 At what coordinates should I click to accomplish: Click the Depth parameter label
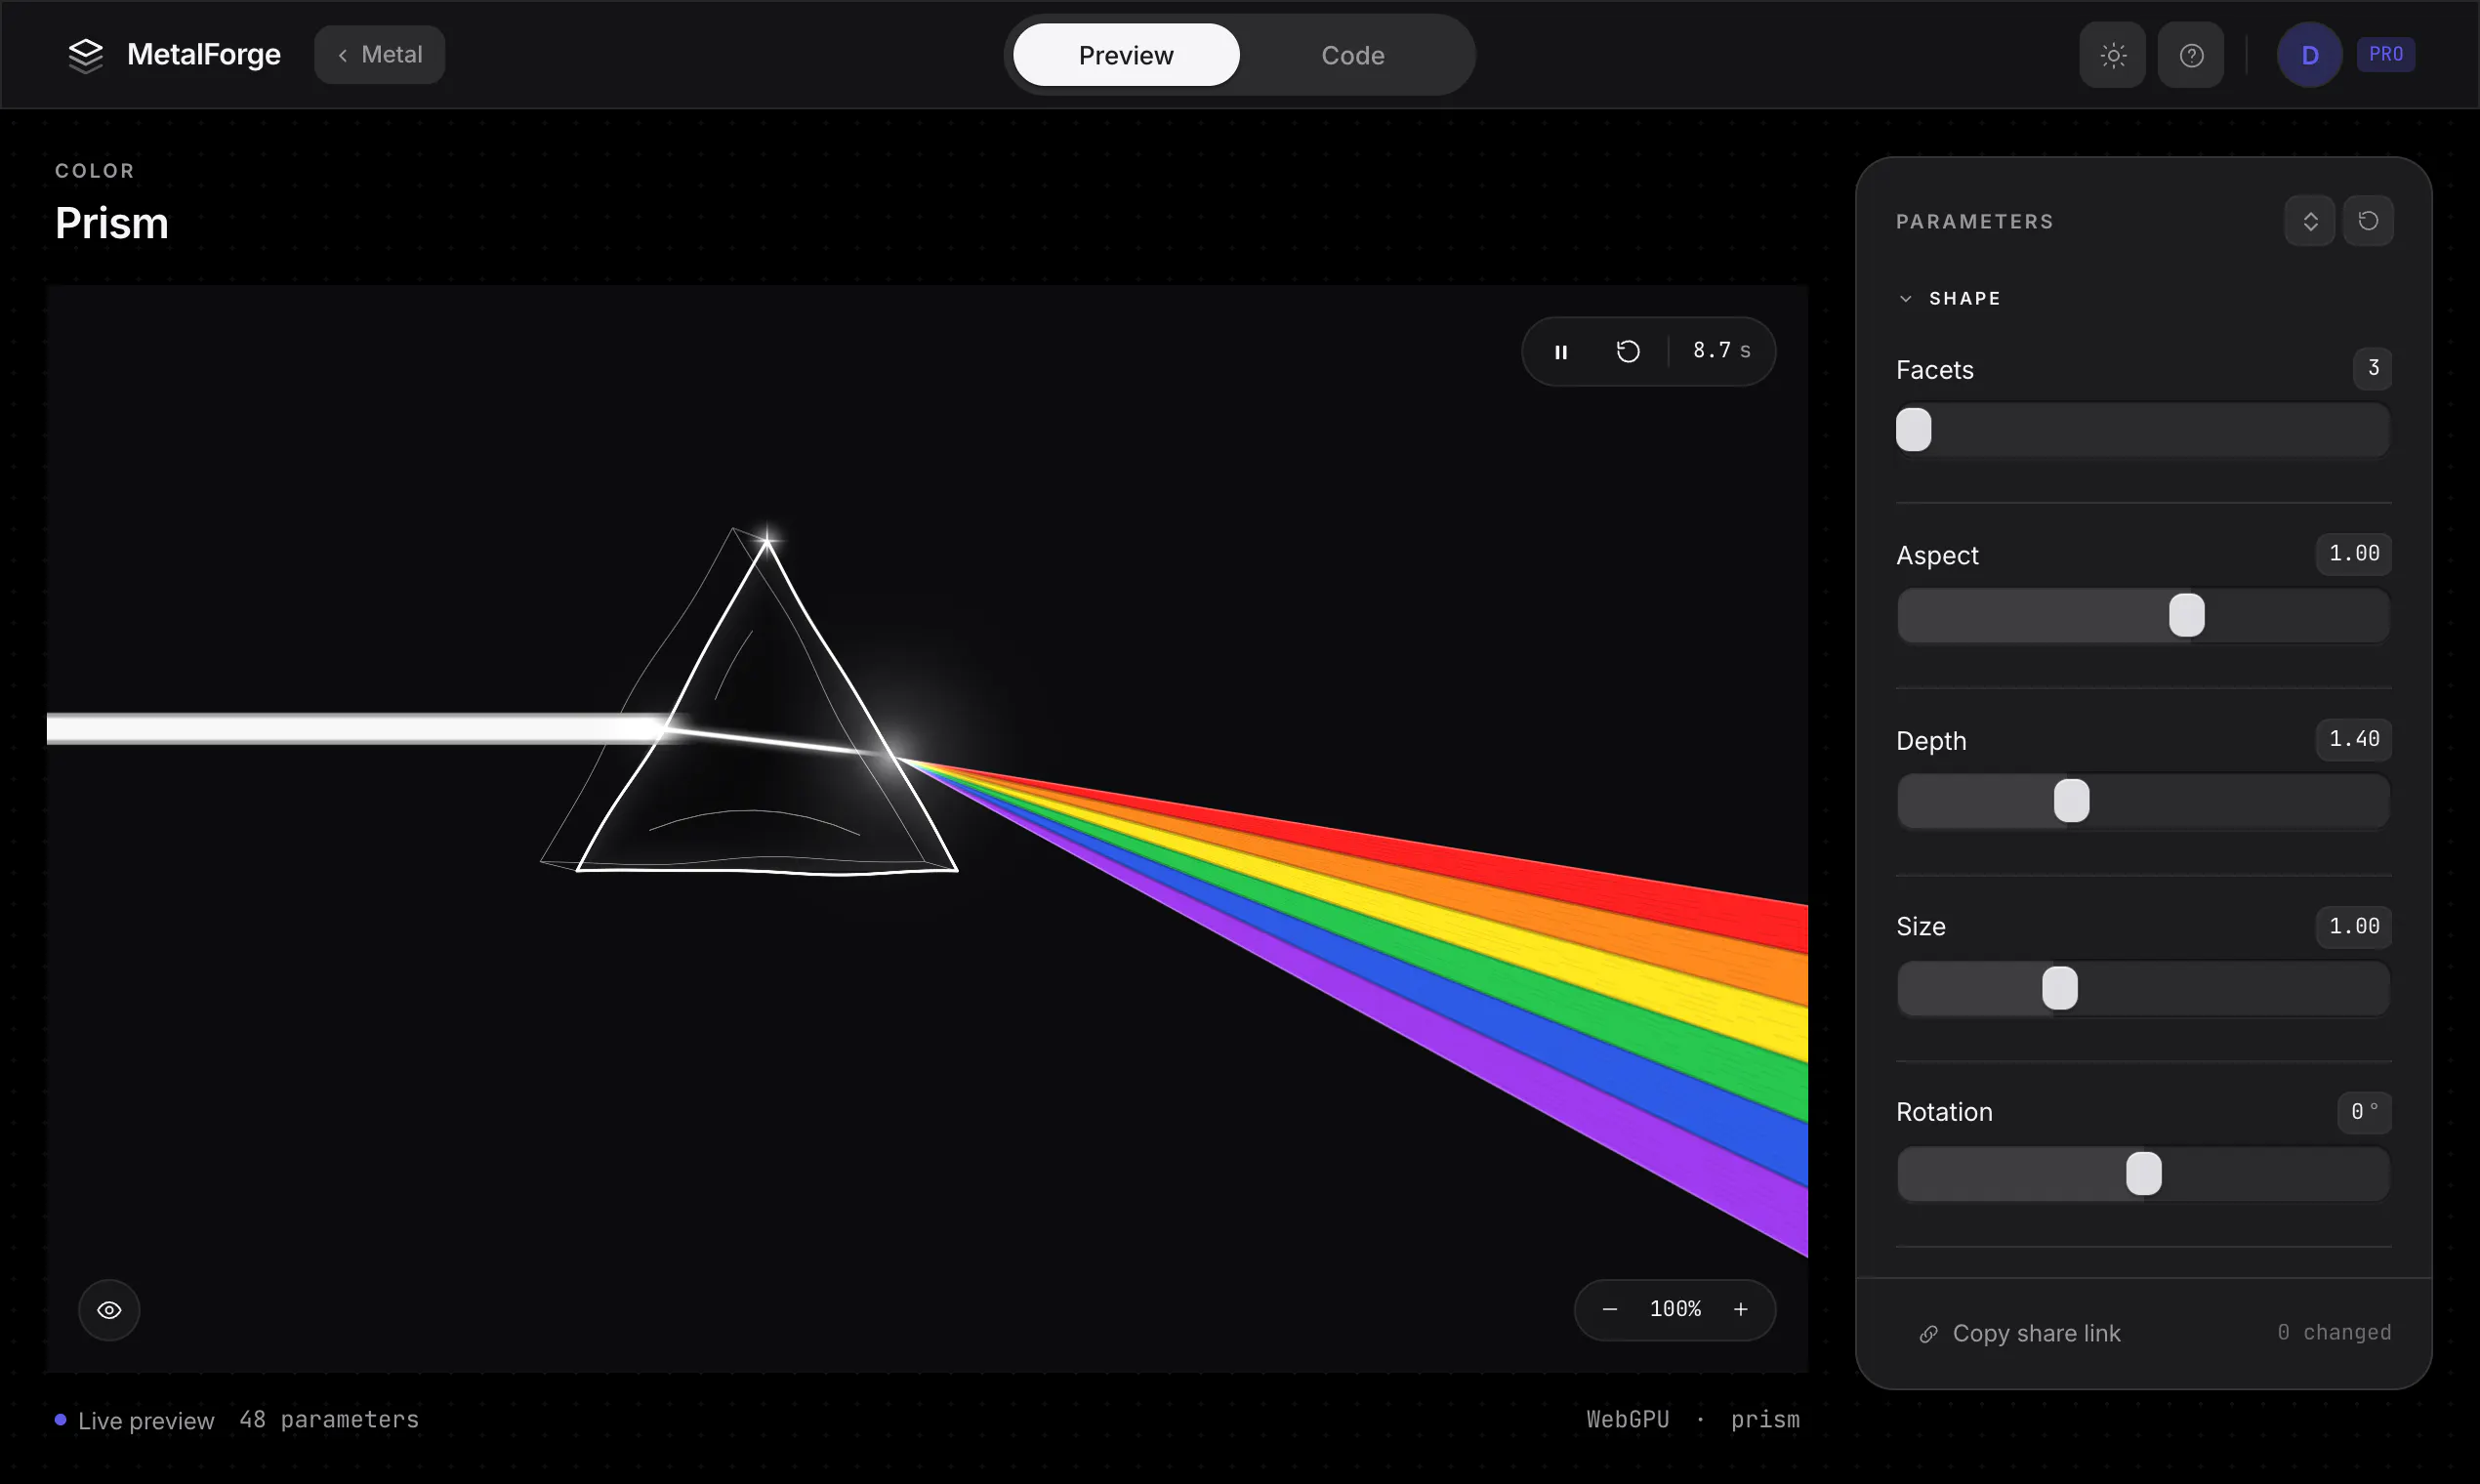click(x=1931, y=741)
